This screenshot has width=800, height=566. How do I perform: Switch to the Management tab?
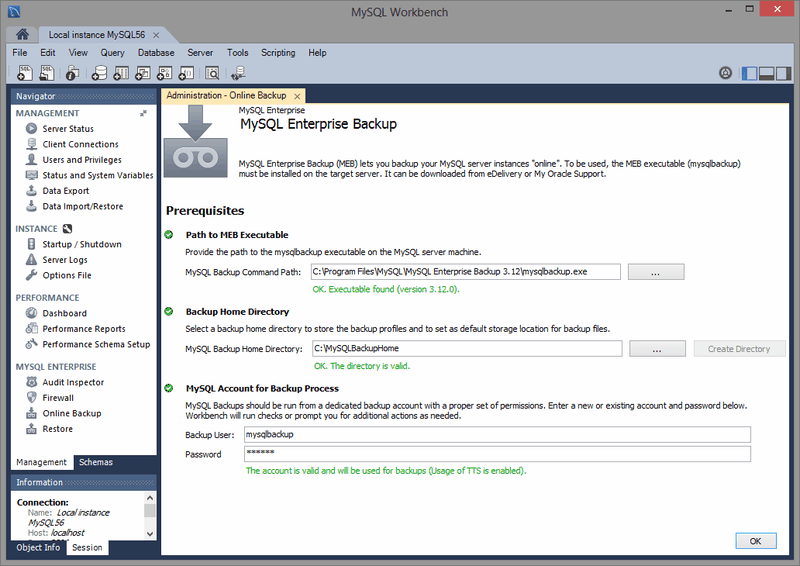41,462
